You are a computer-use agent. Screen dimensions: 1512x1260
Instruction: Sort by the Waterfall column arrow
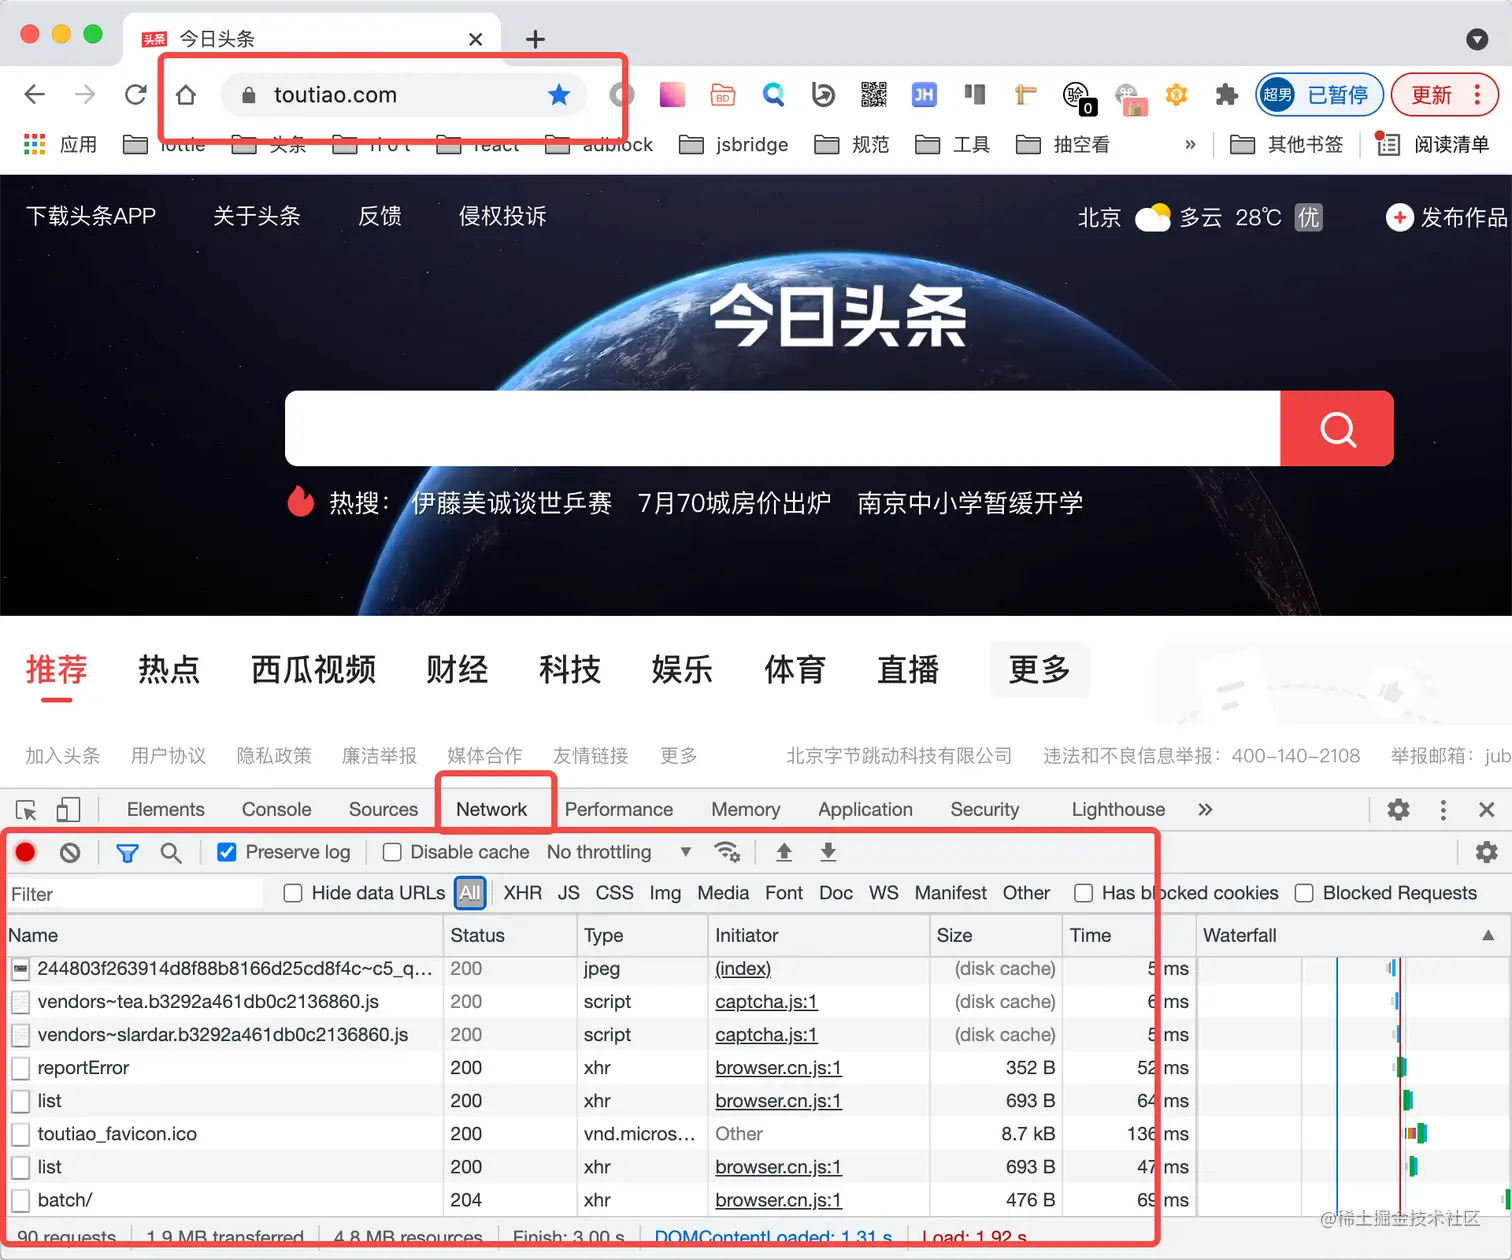coord(1488,936)
